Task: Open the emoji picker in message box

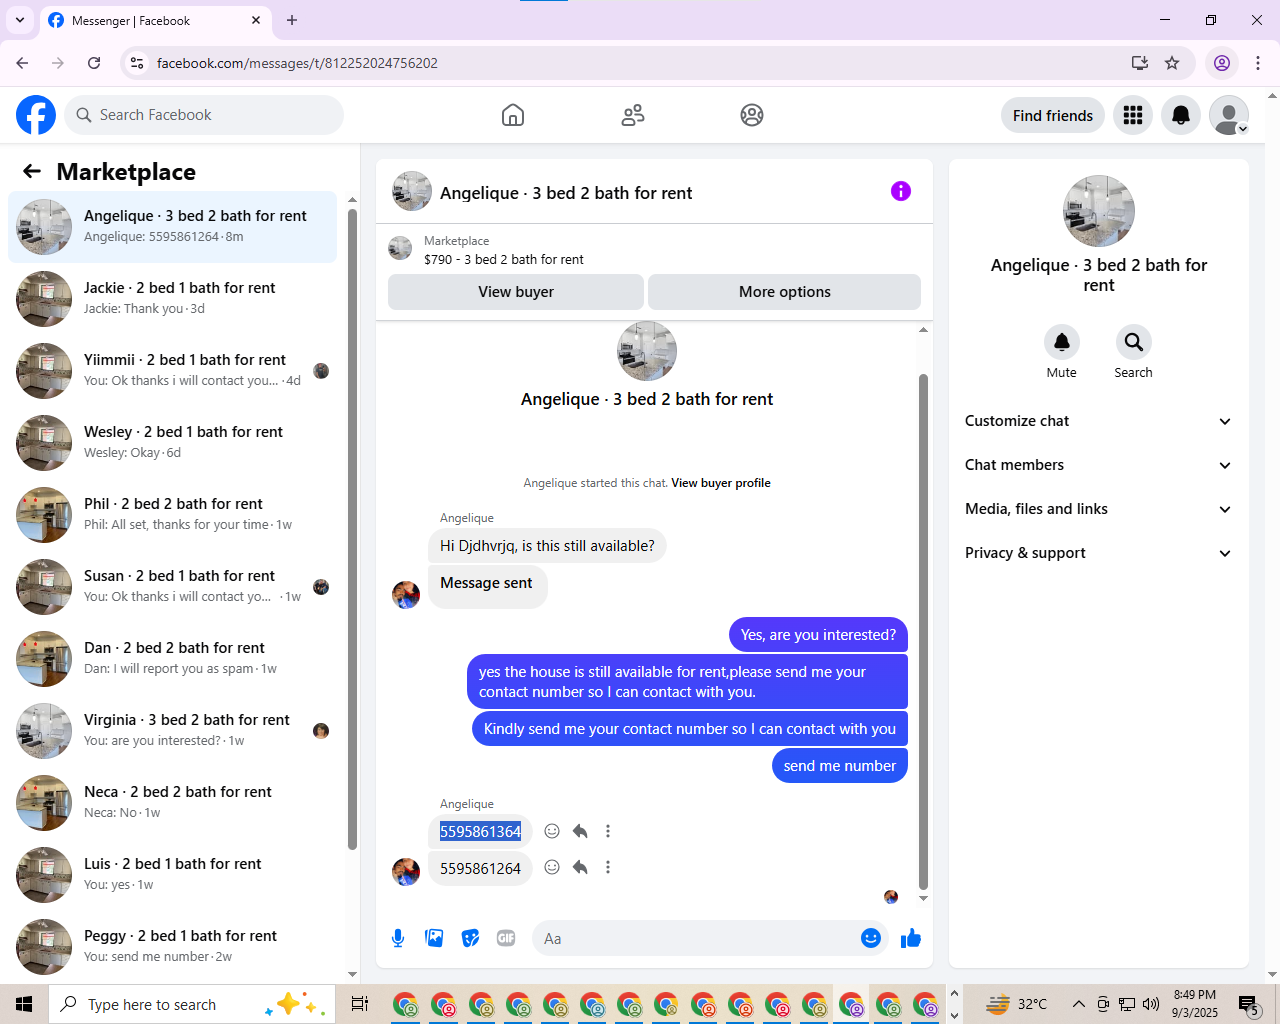Action: 871,938
